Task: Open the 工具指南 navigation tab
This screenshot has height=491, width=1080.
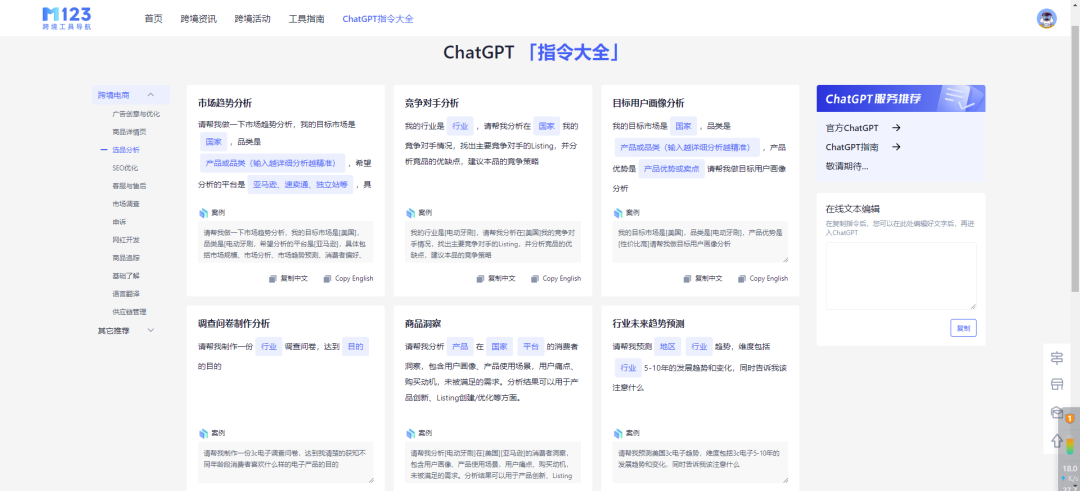Action: click(x=307, y=19)
